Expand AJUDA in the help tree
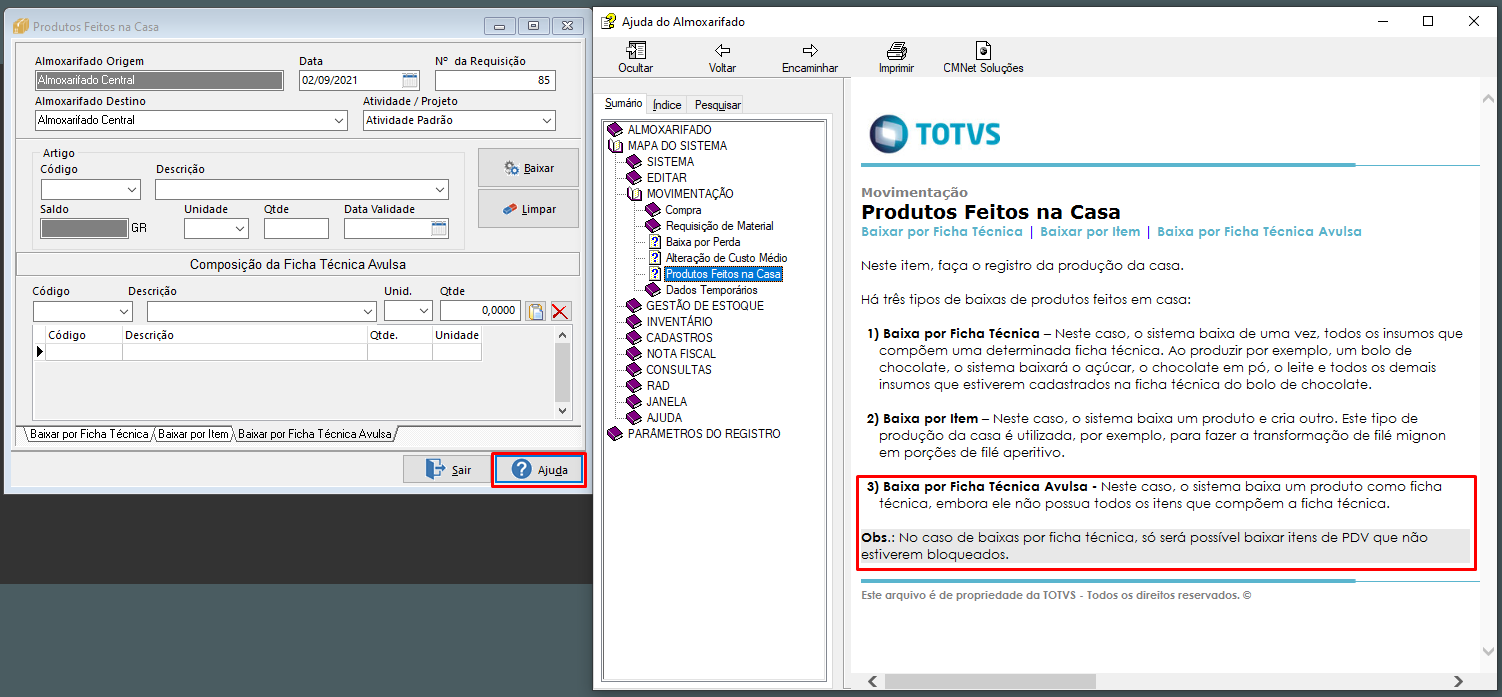The width and height of the screenshot is (1502, 697). [664, 418]
